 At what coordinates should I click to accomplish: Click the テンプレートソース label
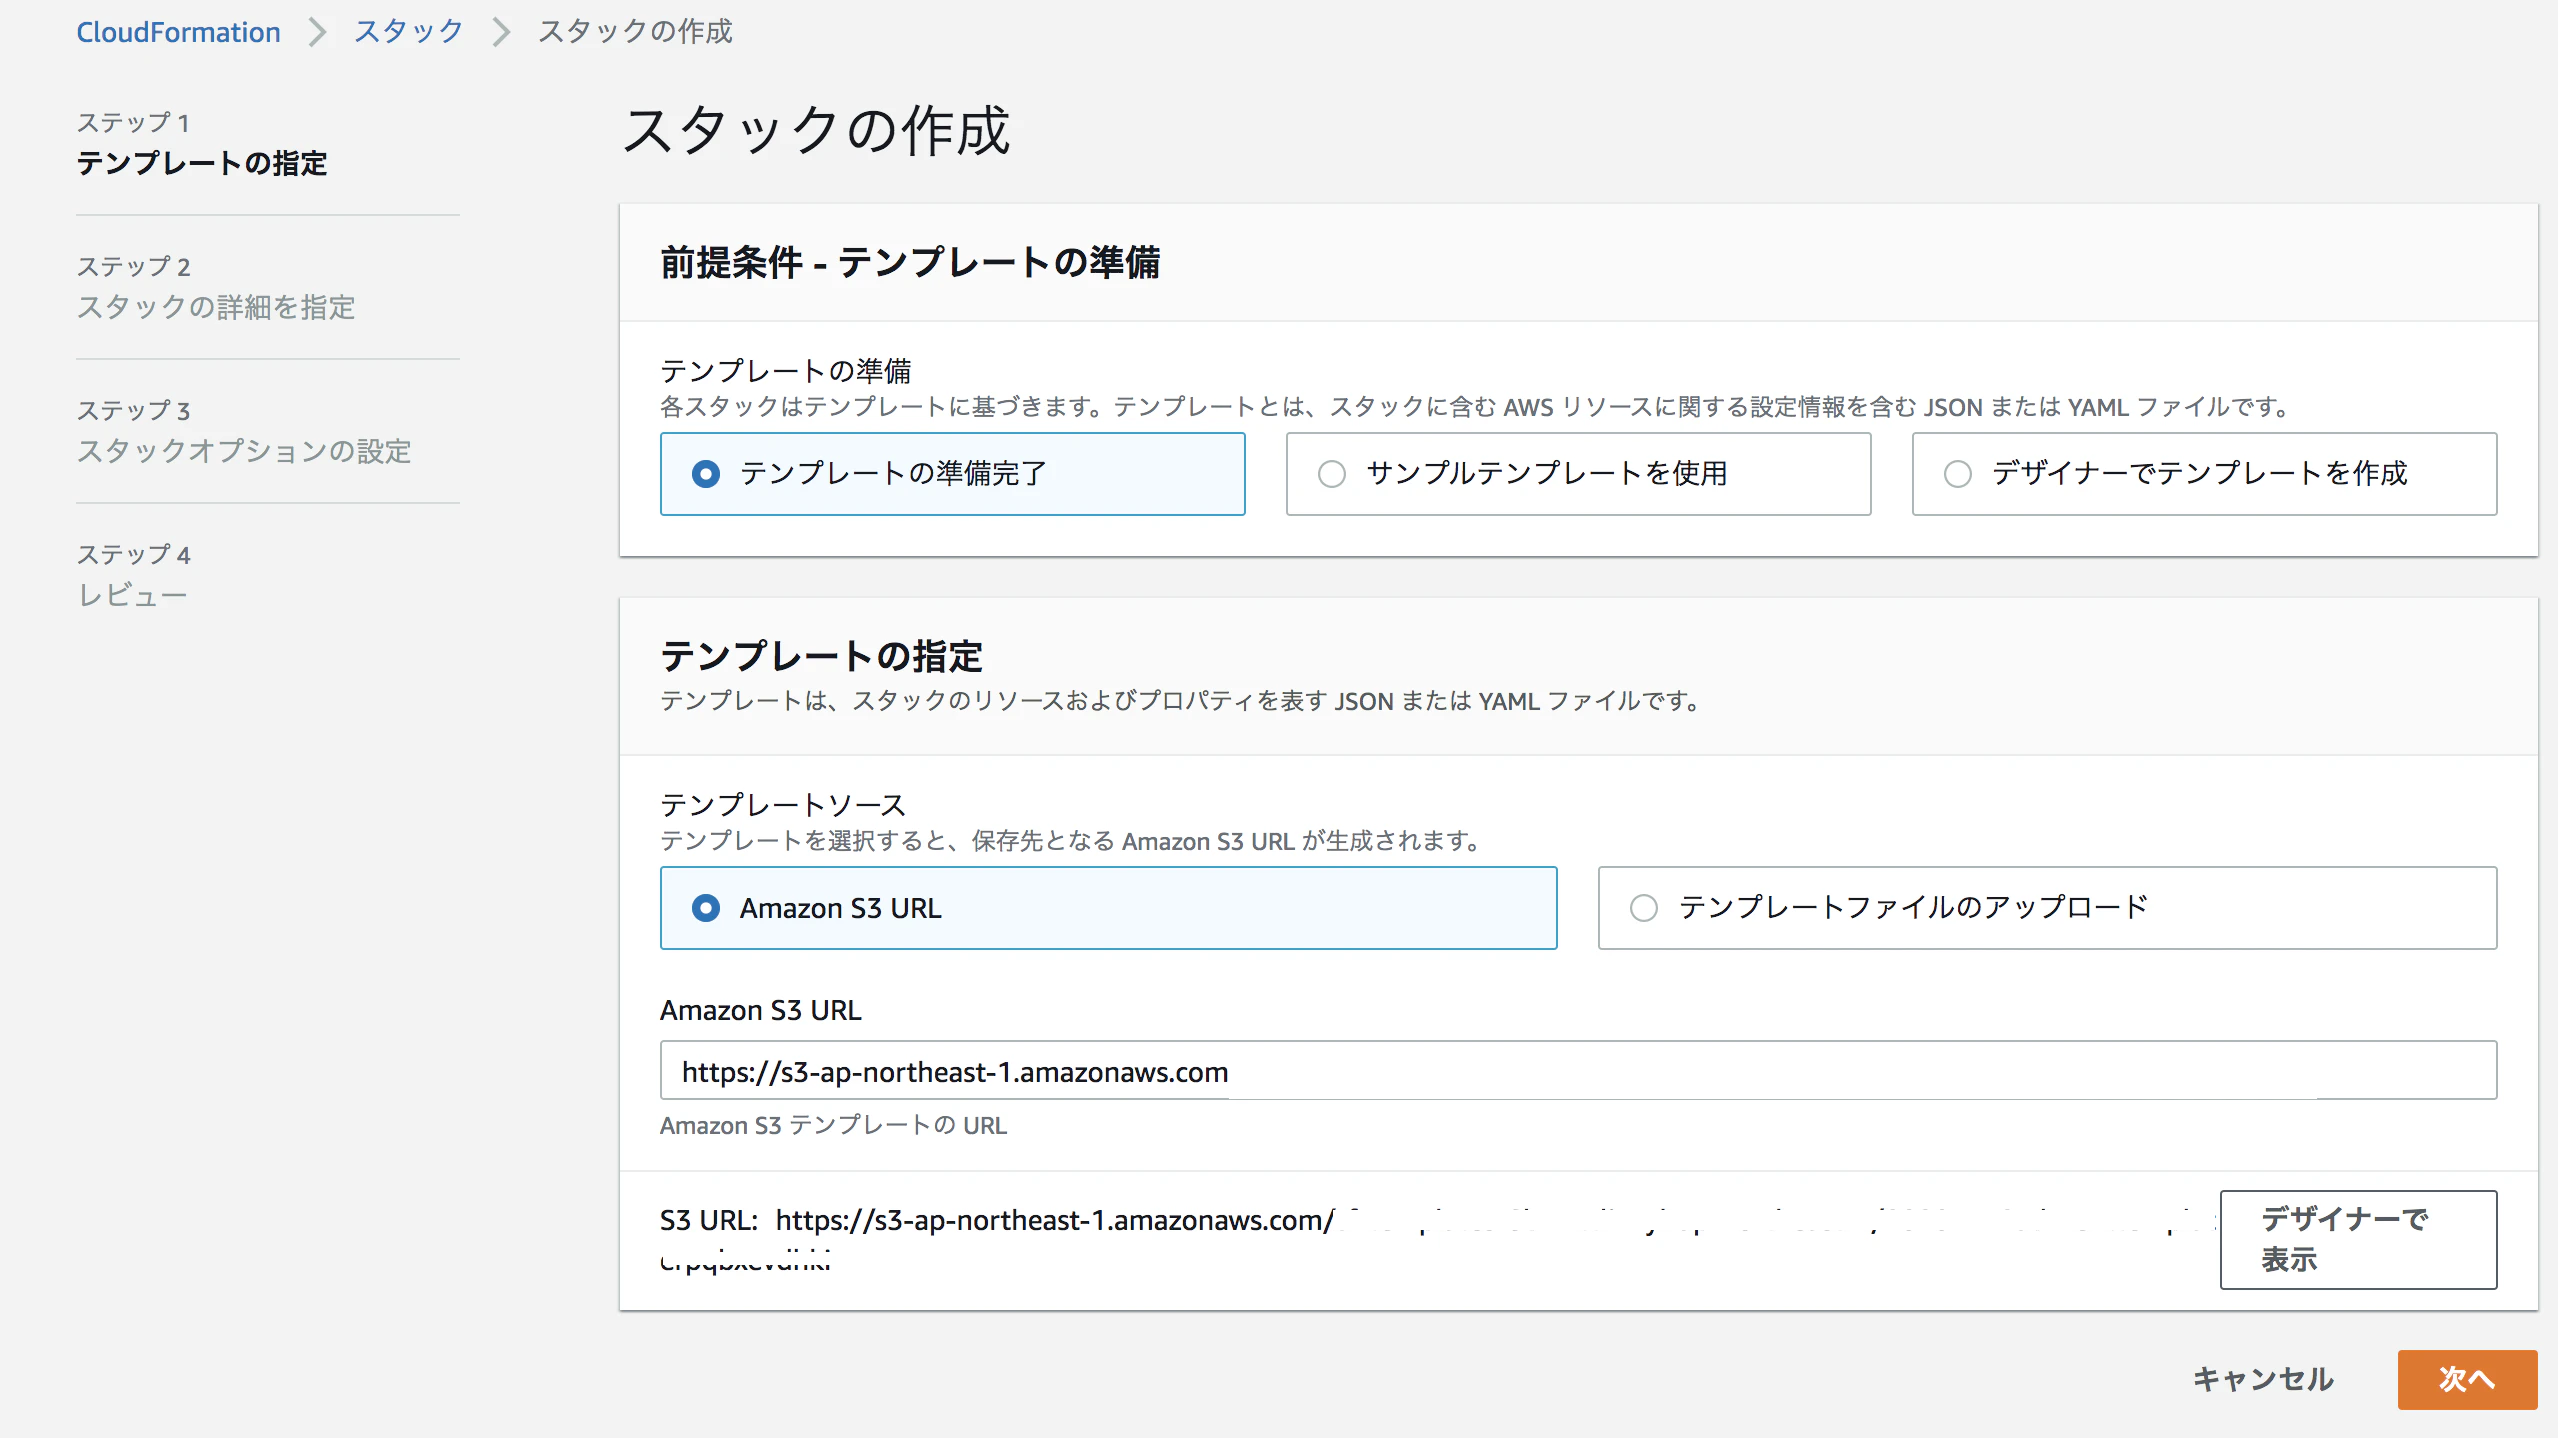coord(783,805)
